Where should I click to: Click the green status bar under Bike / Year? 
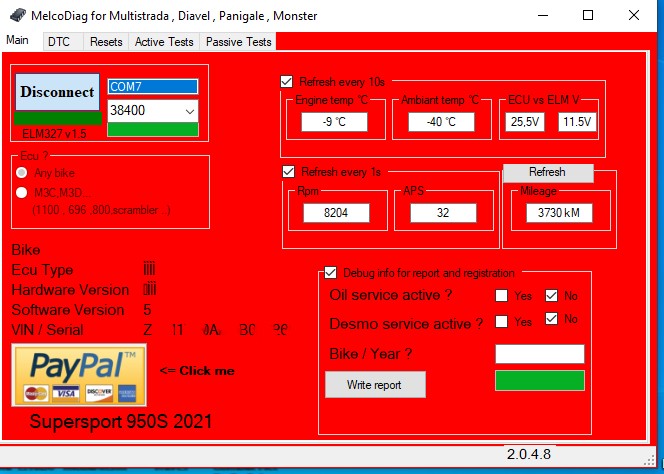click(539, 381)
